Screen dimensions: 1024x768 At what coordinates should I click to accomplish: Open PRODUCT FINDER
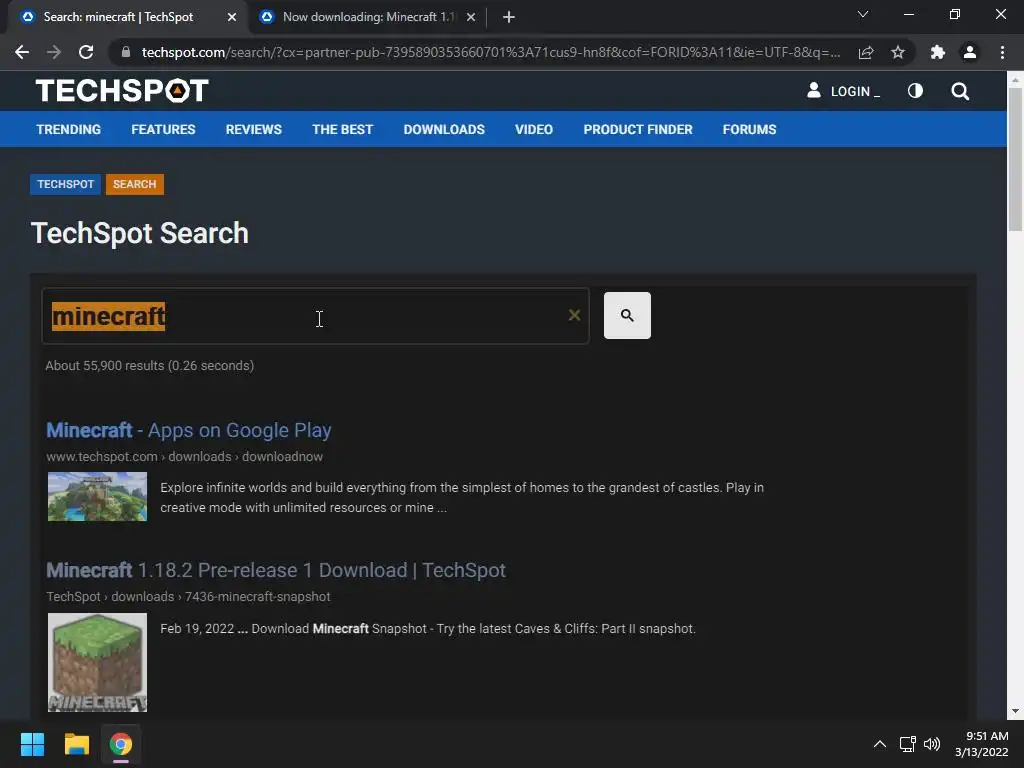638,129
